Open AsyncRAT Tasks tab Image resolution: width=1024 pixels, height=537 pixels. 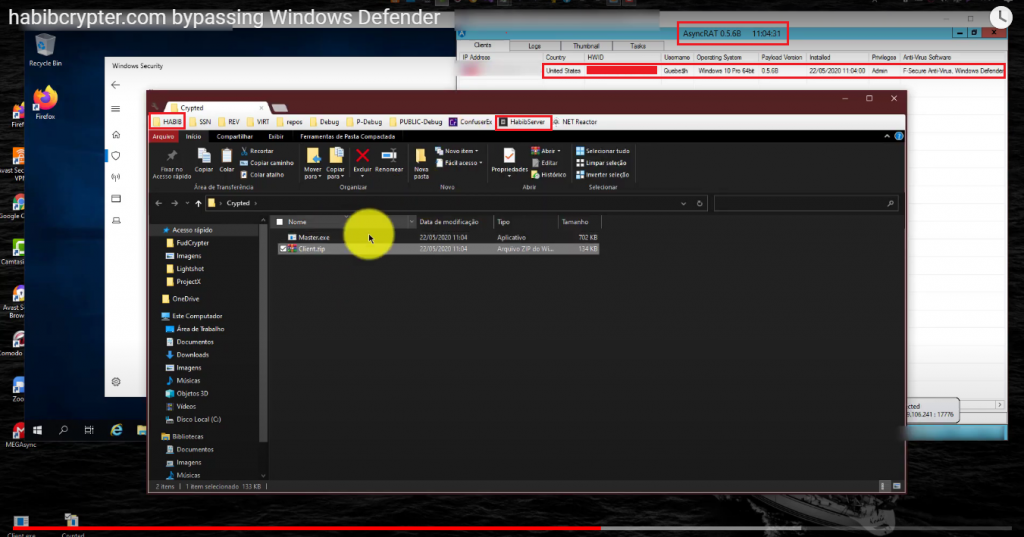pos(637,46)
